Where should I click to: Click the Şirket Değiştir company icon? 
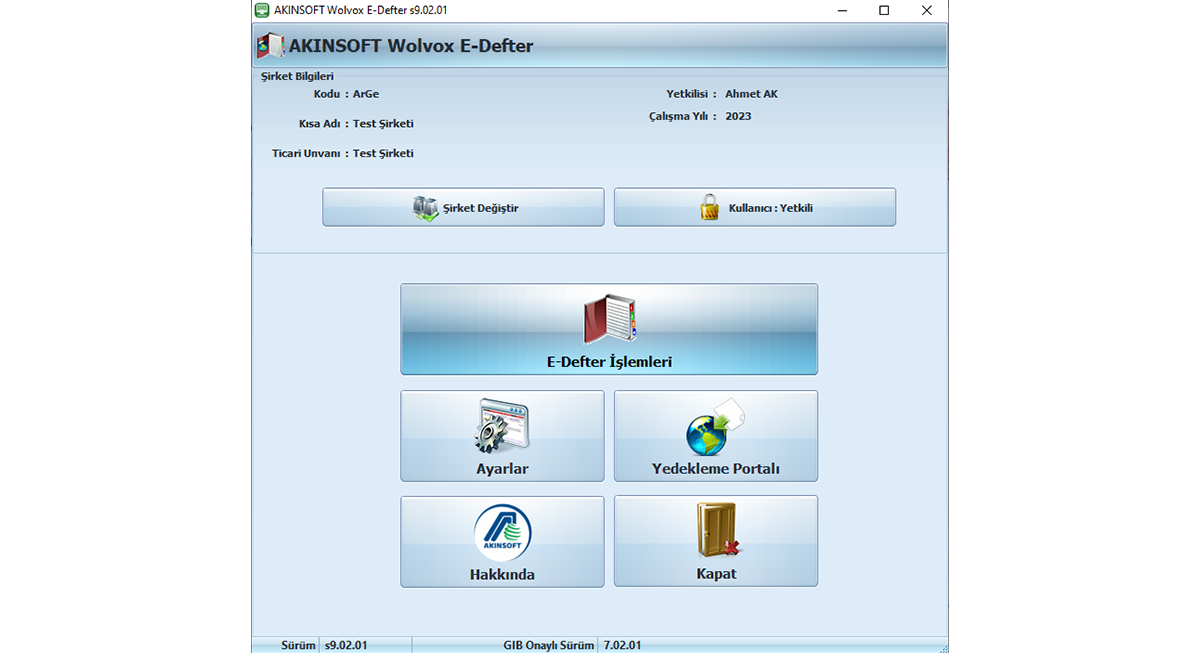pyautogui.click(x=426, y=208)
